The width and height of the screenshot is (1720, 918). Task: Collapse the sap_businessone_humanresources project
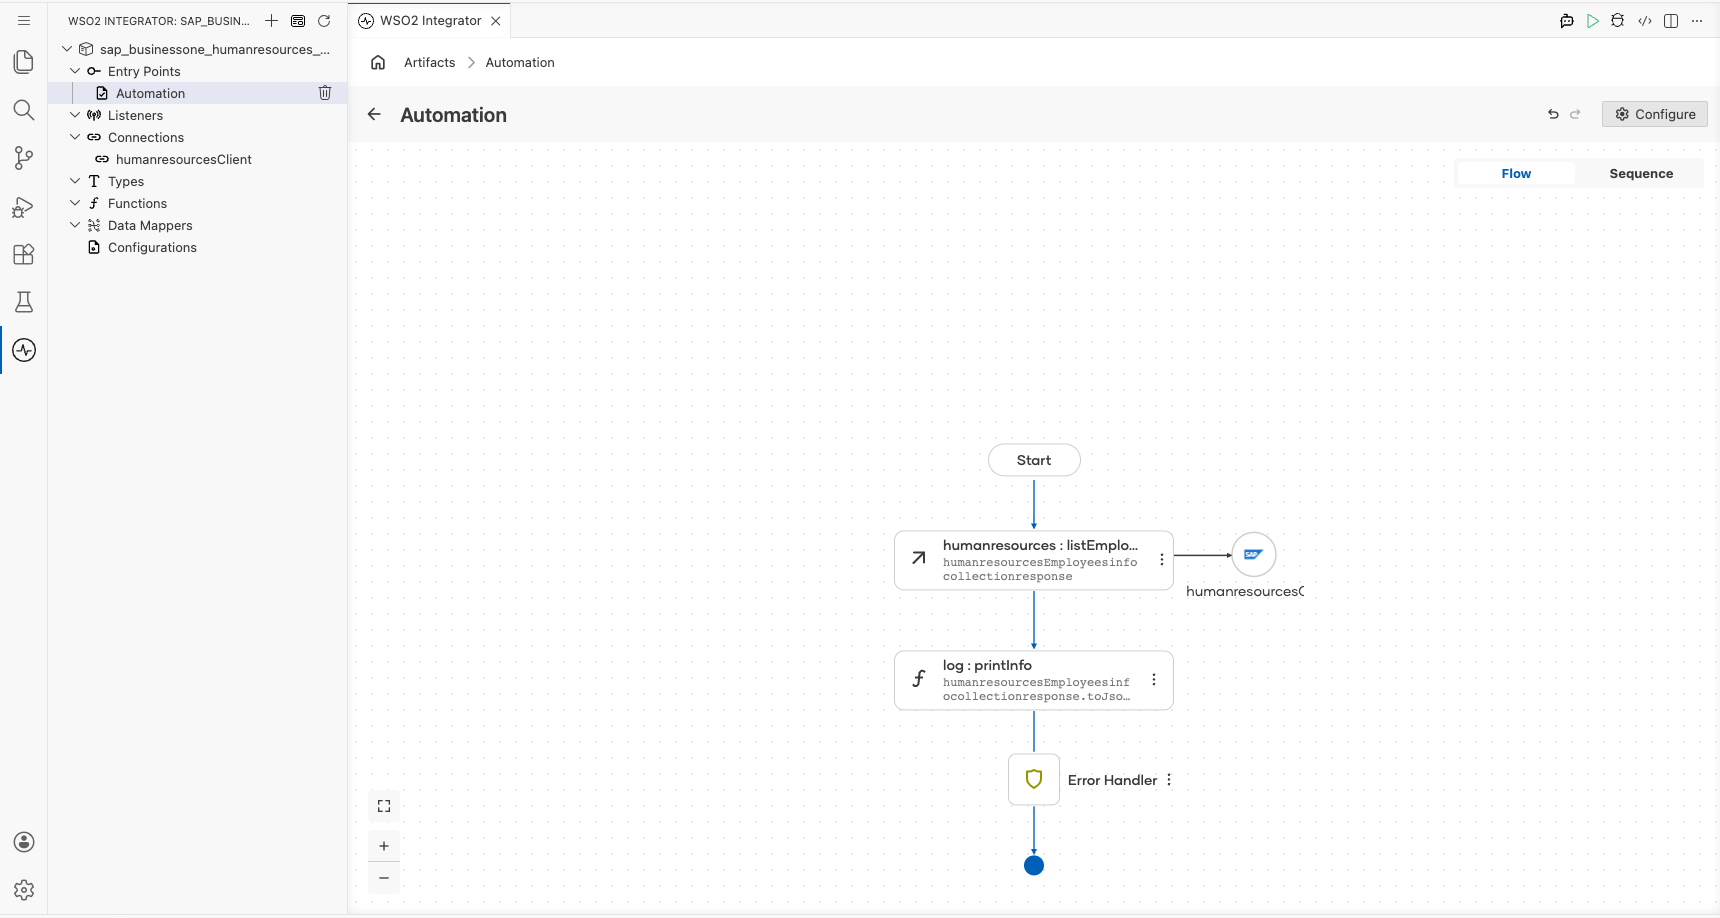pos(67,49)
